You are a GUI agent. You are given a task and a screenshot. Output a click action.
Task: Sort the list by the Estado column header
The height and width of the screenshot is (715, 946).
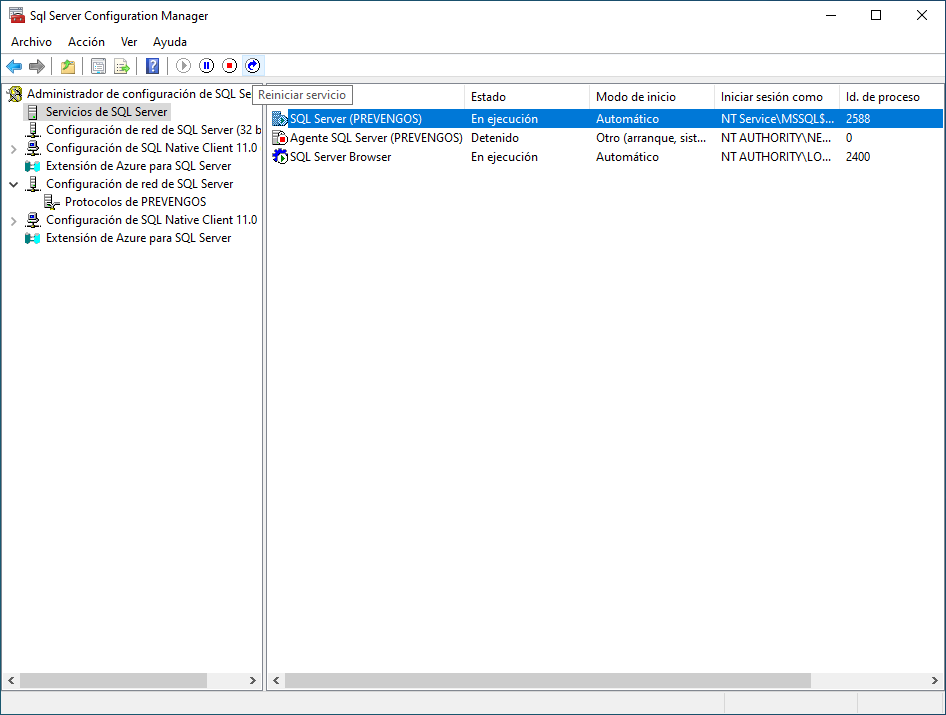coord(488,97)
